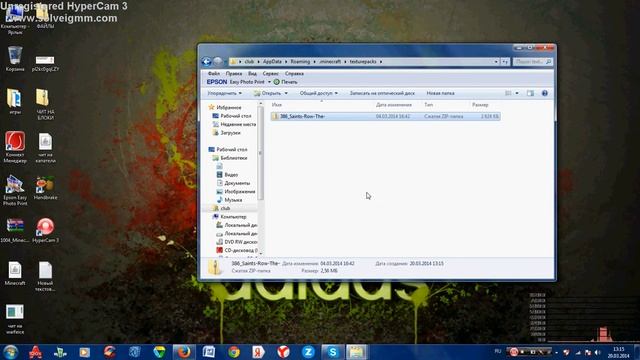Image resolution: width=640 pixels, height=360 pixels.
Task: Select the Epson Easy Photo Print shortcut
Action: click(x=15, y=190)
